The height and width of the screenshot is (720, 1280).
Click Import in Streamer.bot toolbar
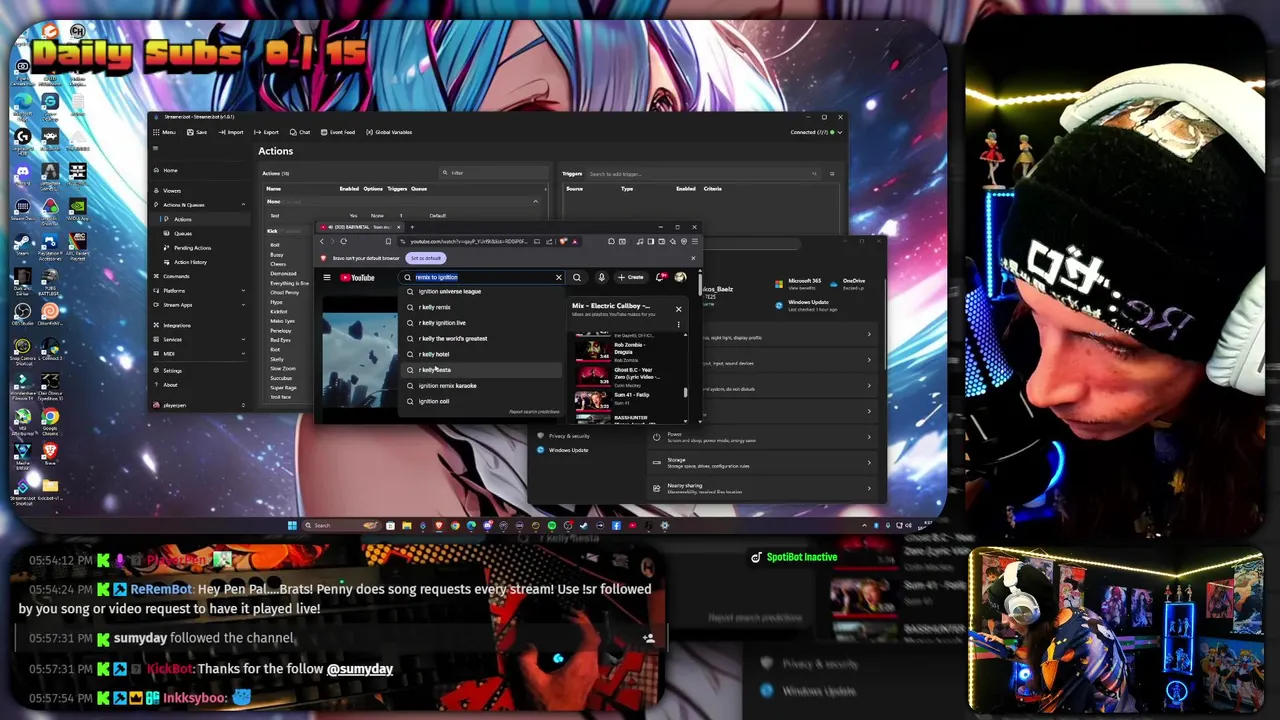pyautogui.click(x=231, y=132)
